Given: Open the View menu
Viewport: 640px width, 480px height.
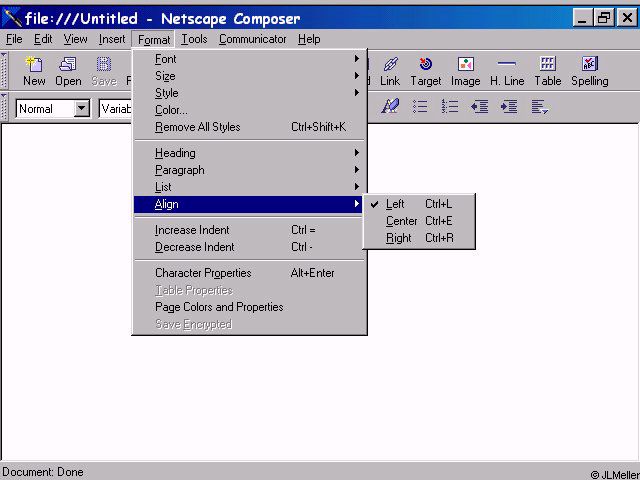Looking at the screenshot, I should pyautogui.click(x=76, y=40).
